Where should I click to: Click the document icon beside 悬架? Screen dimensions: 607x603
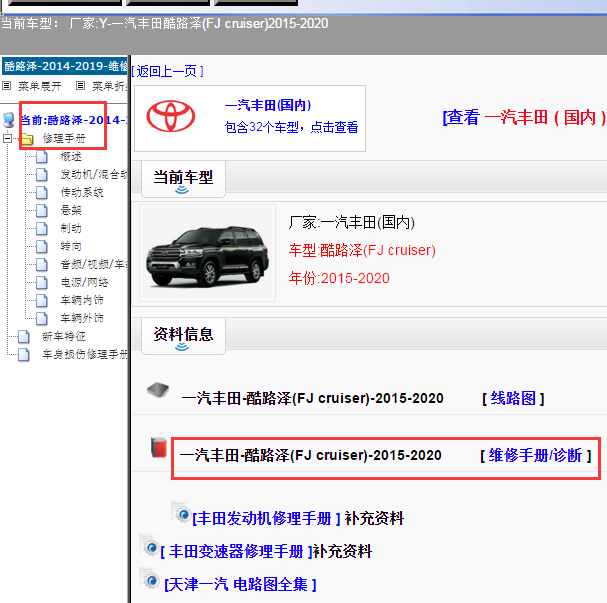click(x=41, y=211)
